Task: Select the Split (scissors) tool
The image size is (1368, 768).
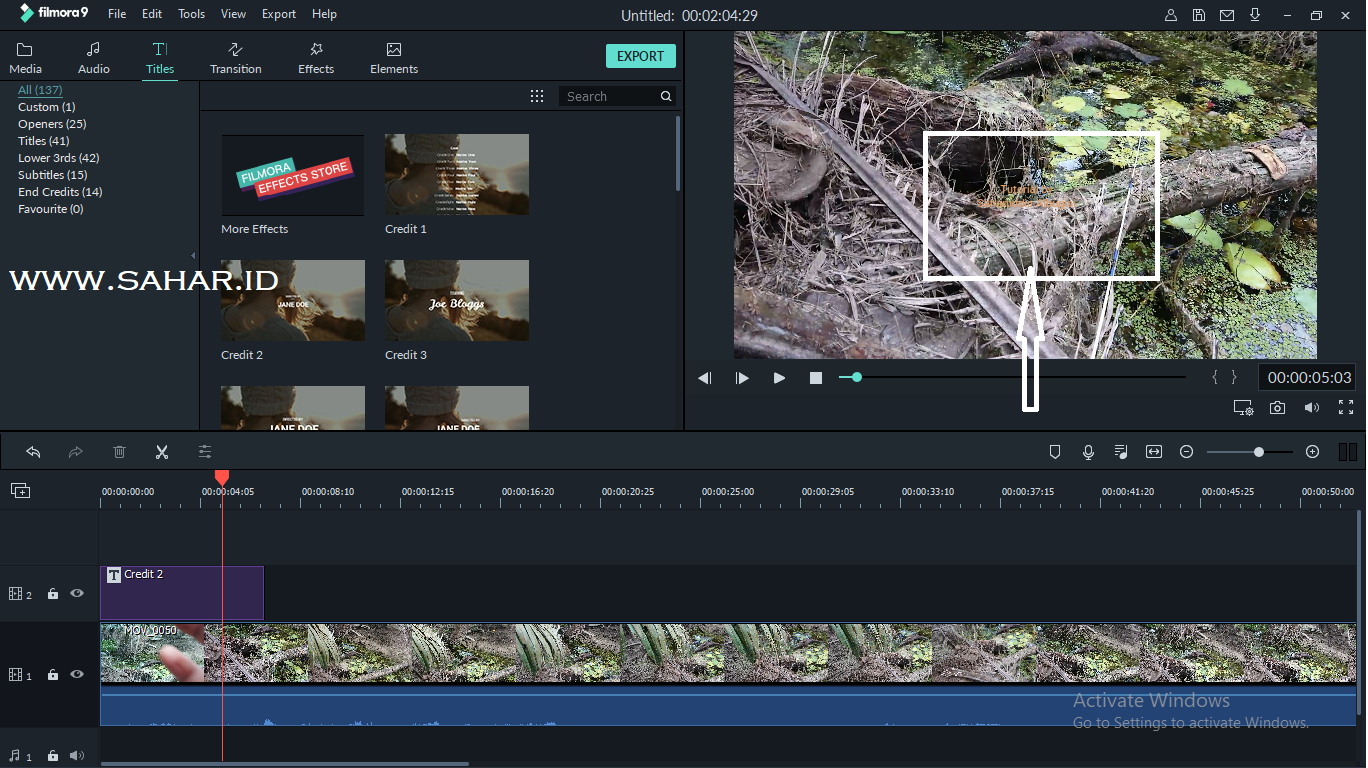Action: coord(161,452)
